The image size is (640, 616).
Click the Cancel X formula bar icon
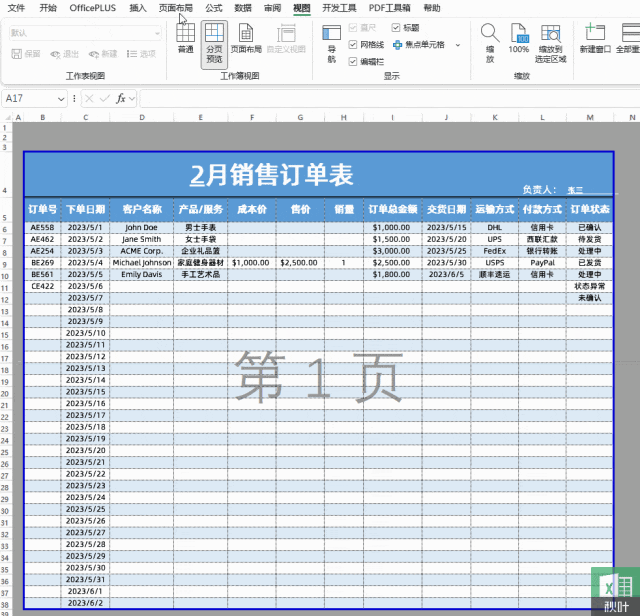pos(90,98)
